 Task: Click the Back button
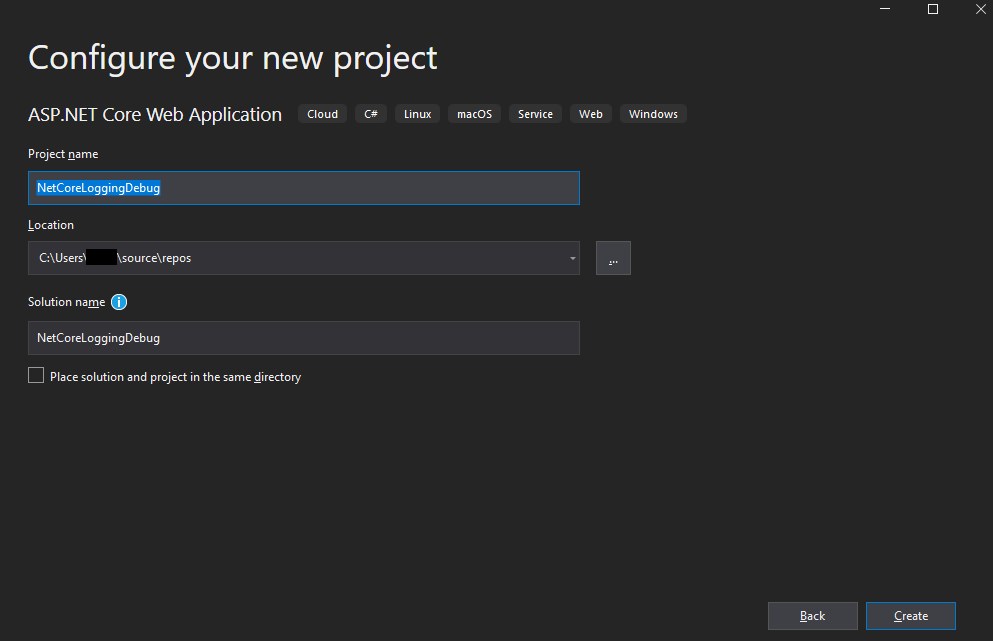point(812,615)
